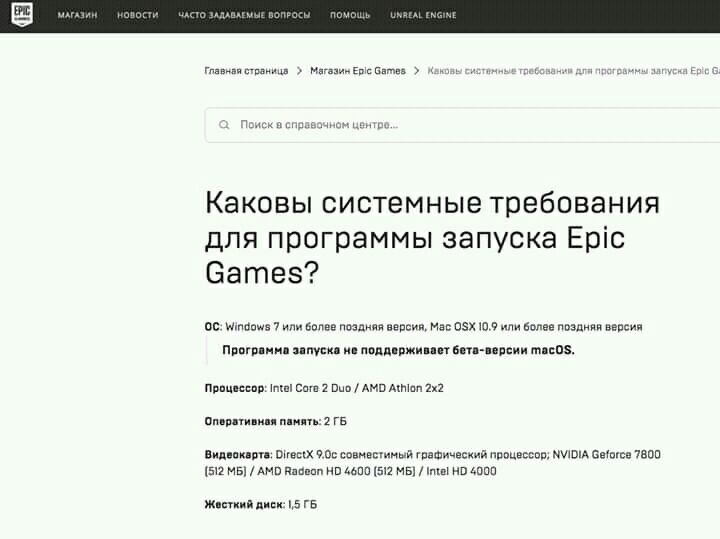Viewport: 720px width, 539px height.
Task: Click the note about бета-версии macOS
Action: click(398, 350)
